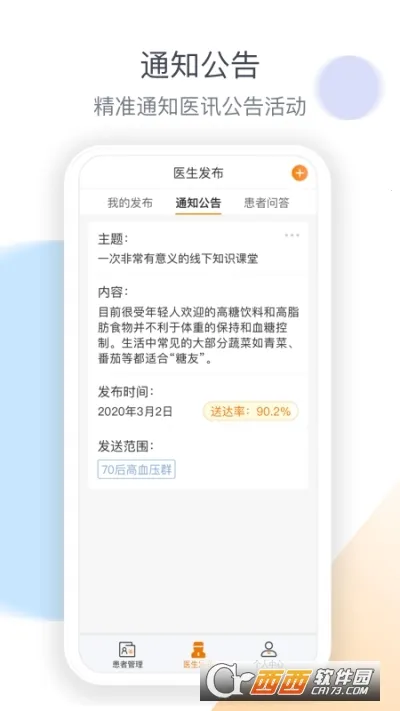Click the 通知公告 large heading

click(200, 65)
